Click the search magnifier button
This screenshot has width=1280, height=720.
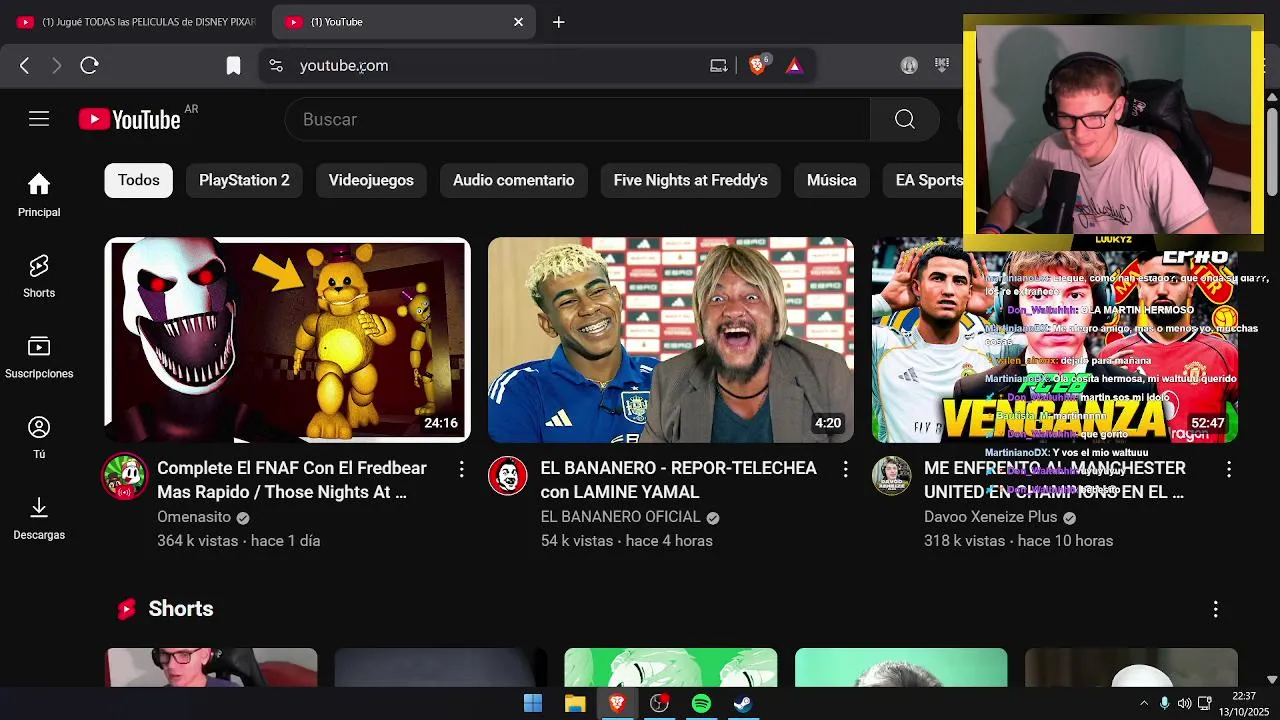tap(905, 120)
